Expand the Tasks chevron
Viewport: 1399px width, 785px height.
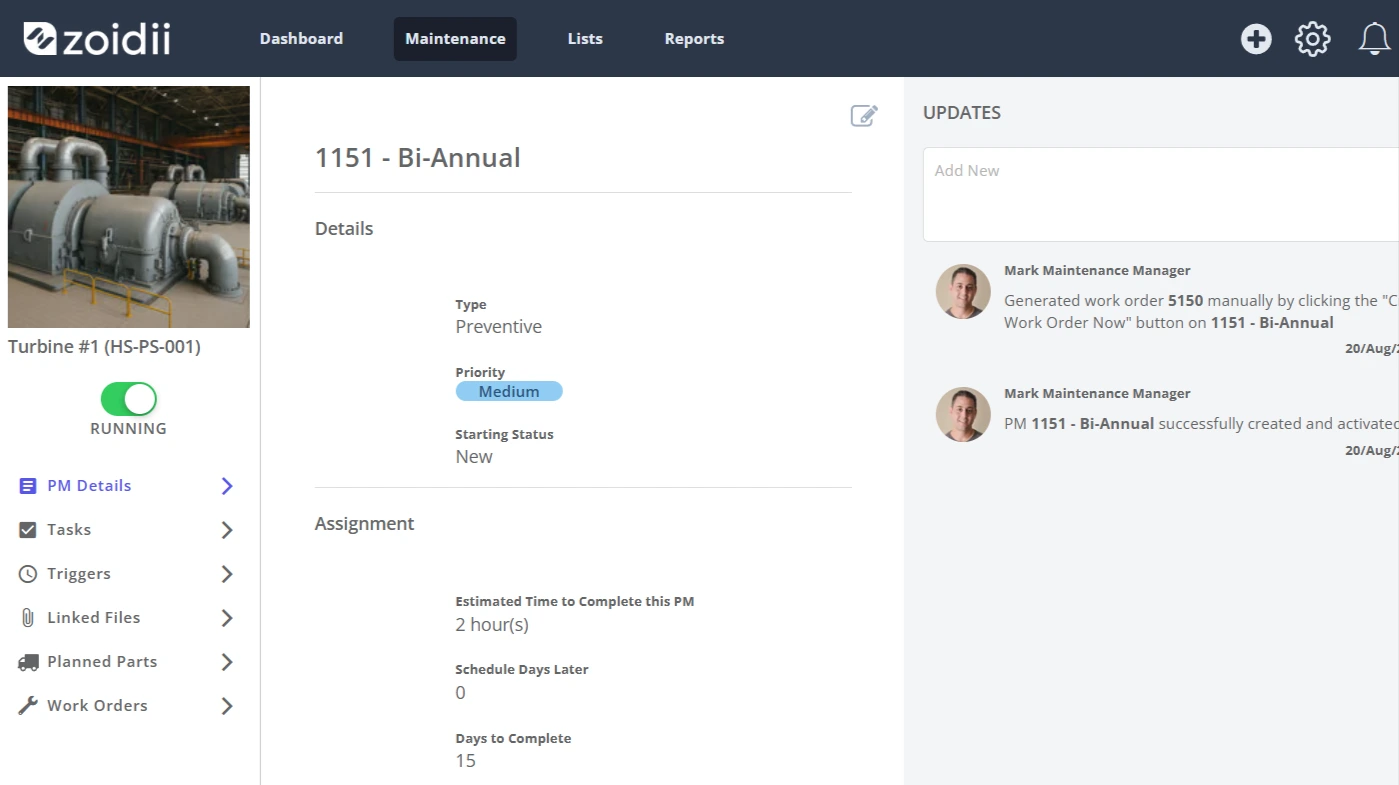[x=227, y=530]
